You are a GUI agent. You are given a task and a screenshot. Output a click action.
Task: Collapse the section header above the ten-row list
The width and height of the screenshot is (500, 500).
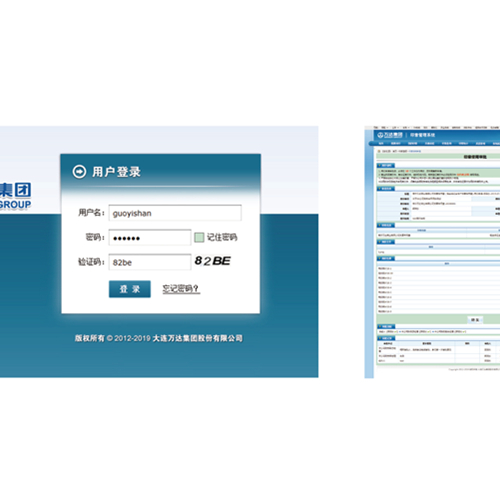[x=386, y=258]
